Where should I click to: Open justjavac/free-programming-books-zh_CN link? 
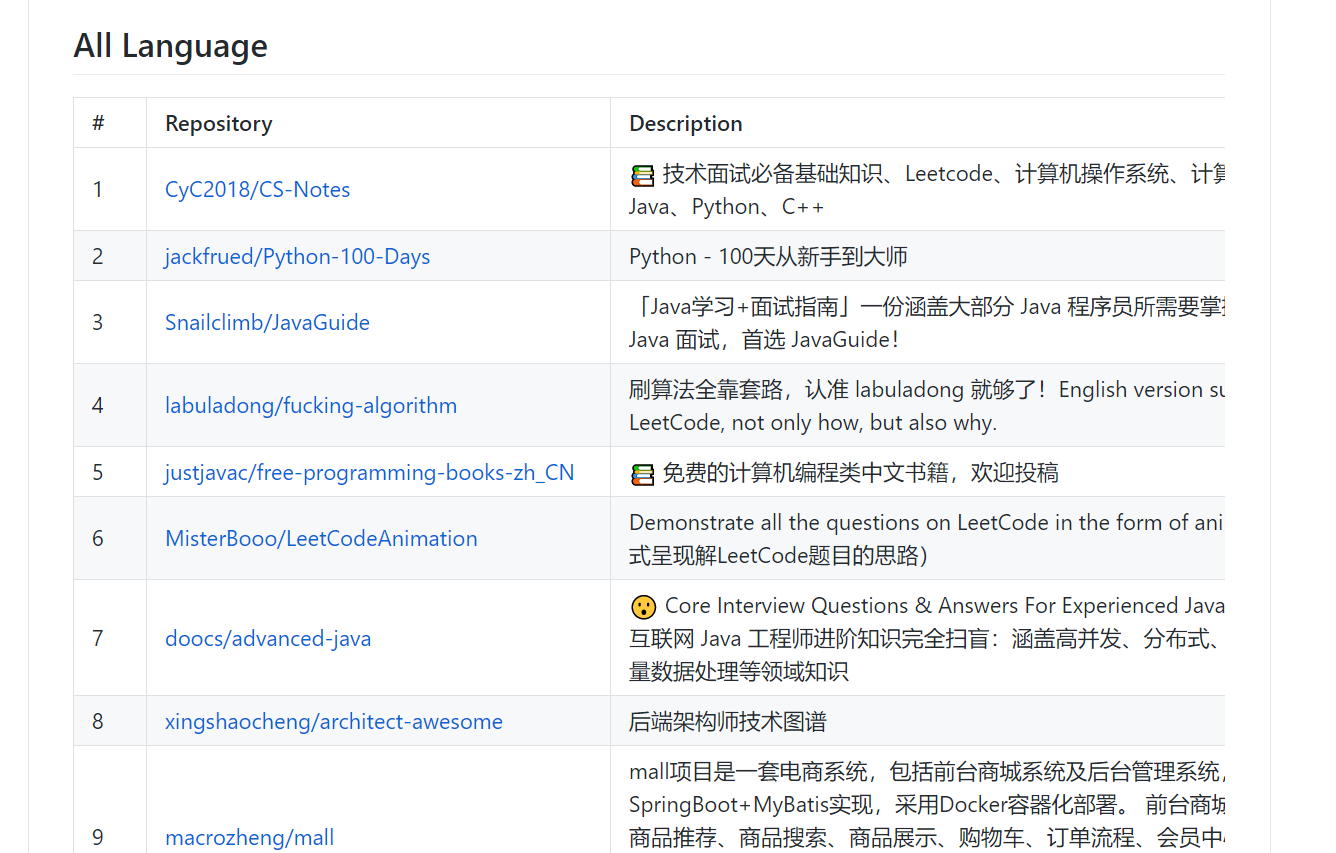tap(370, 472)
